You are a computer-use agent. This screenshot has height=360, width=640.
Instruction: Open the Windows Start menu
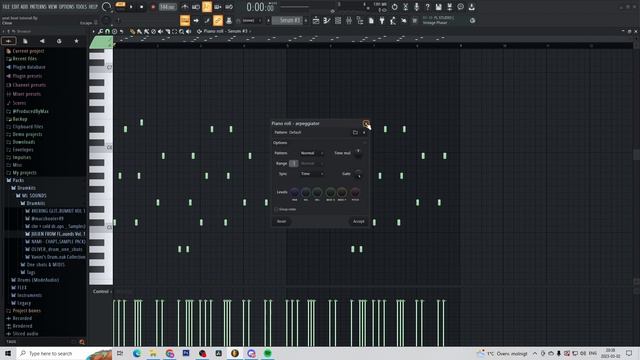tap(8, 353)
